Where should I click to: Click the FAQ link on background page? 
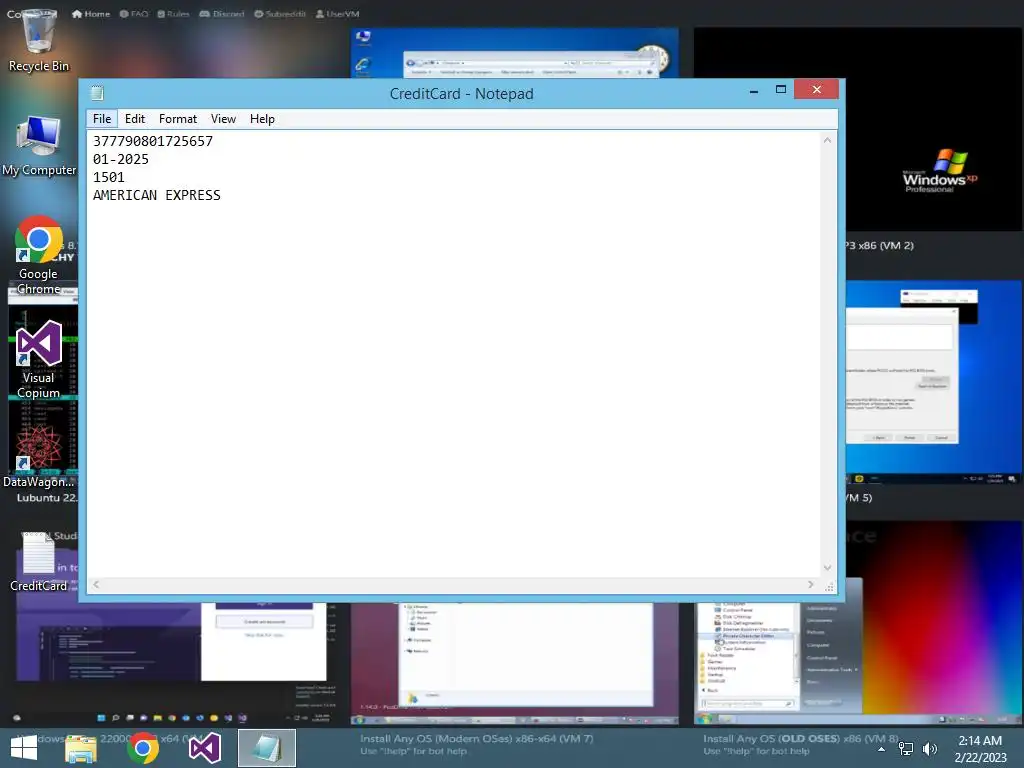coord(134,14)
